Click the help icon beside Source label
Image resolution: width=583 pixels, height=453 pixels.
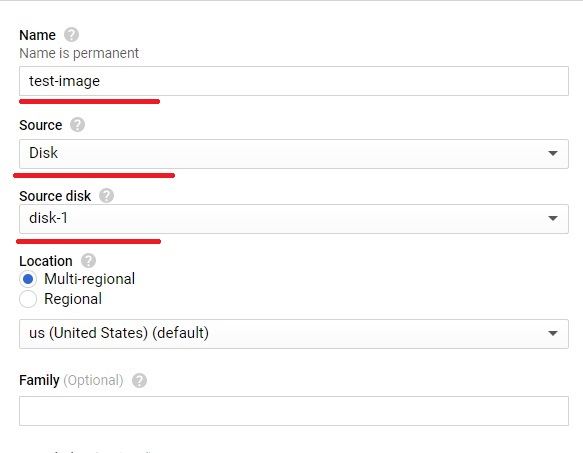[x=77, y=125]
